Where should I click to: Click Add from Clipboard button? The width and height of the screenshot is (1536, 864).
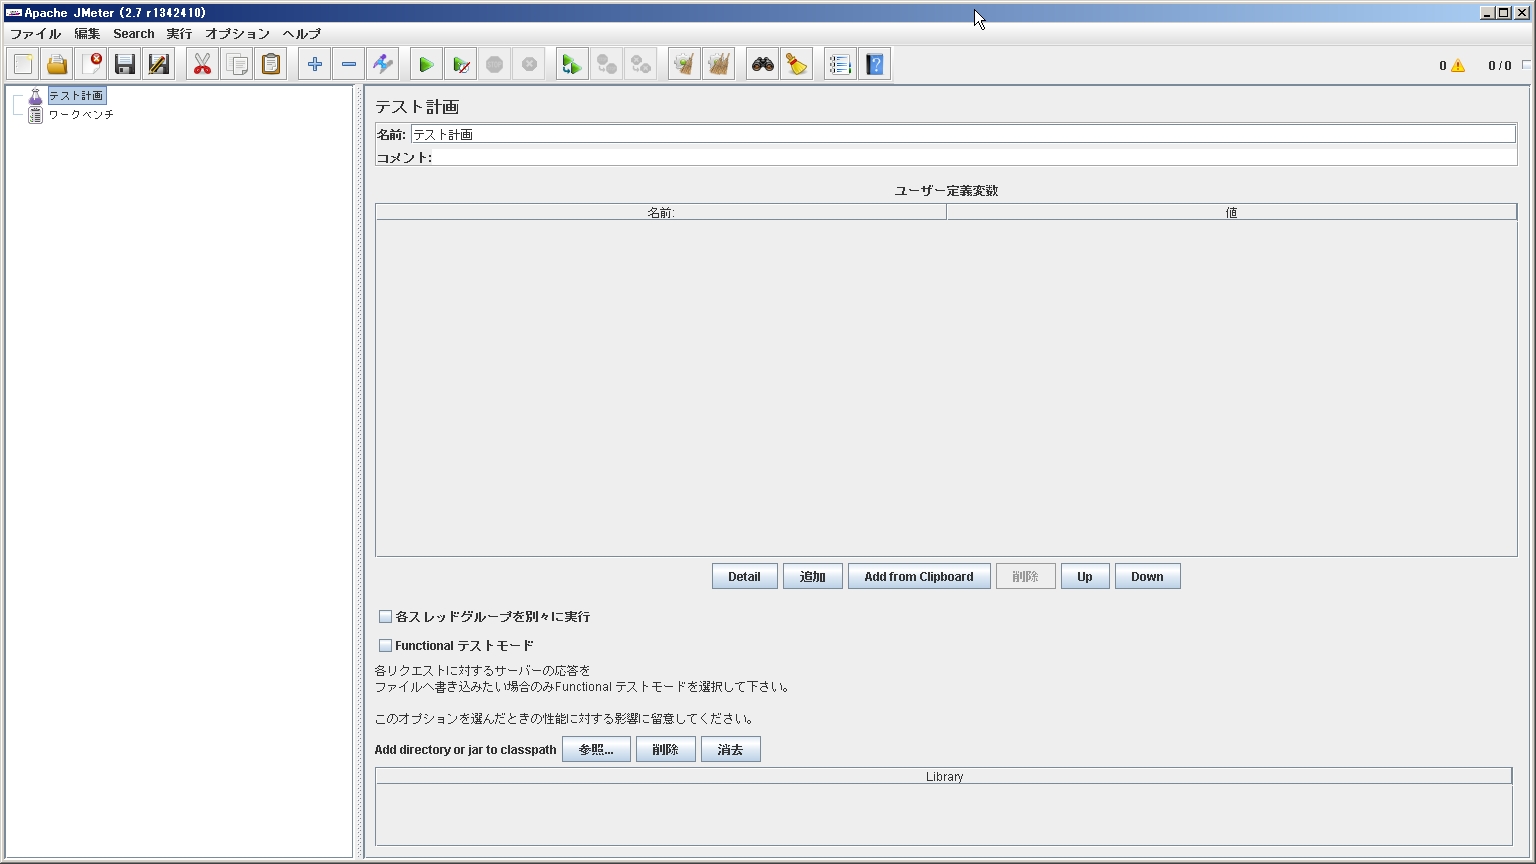click(918, 577)
